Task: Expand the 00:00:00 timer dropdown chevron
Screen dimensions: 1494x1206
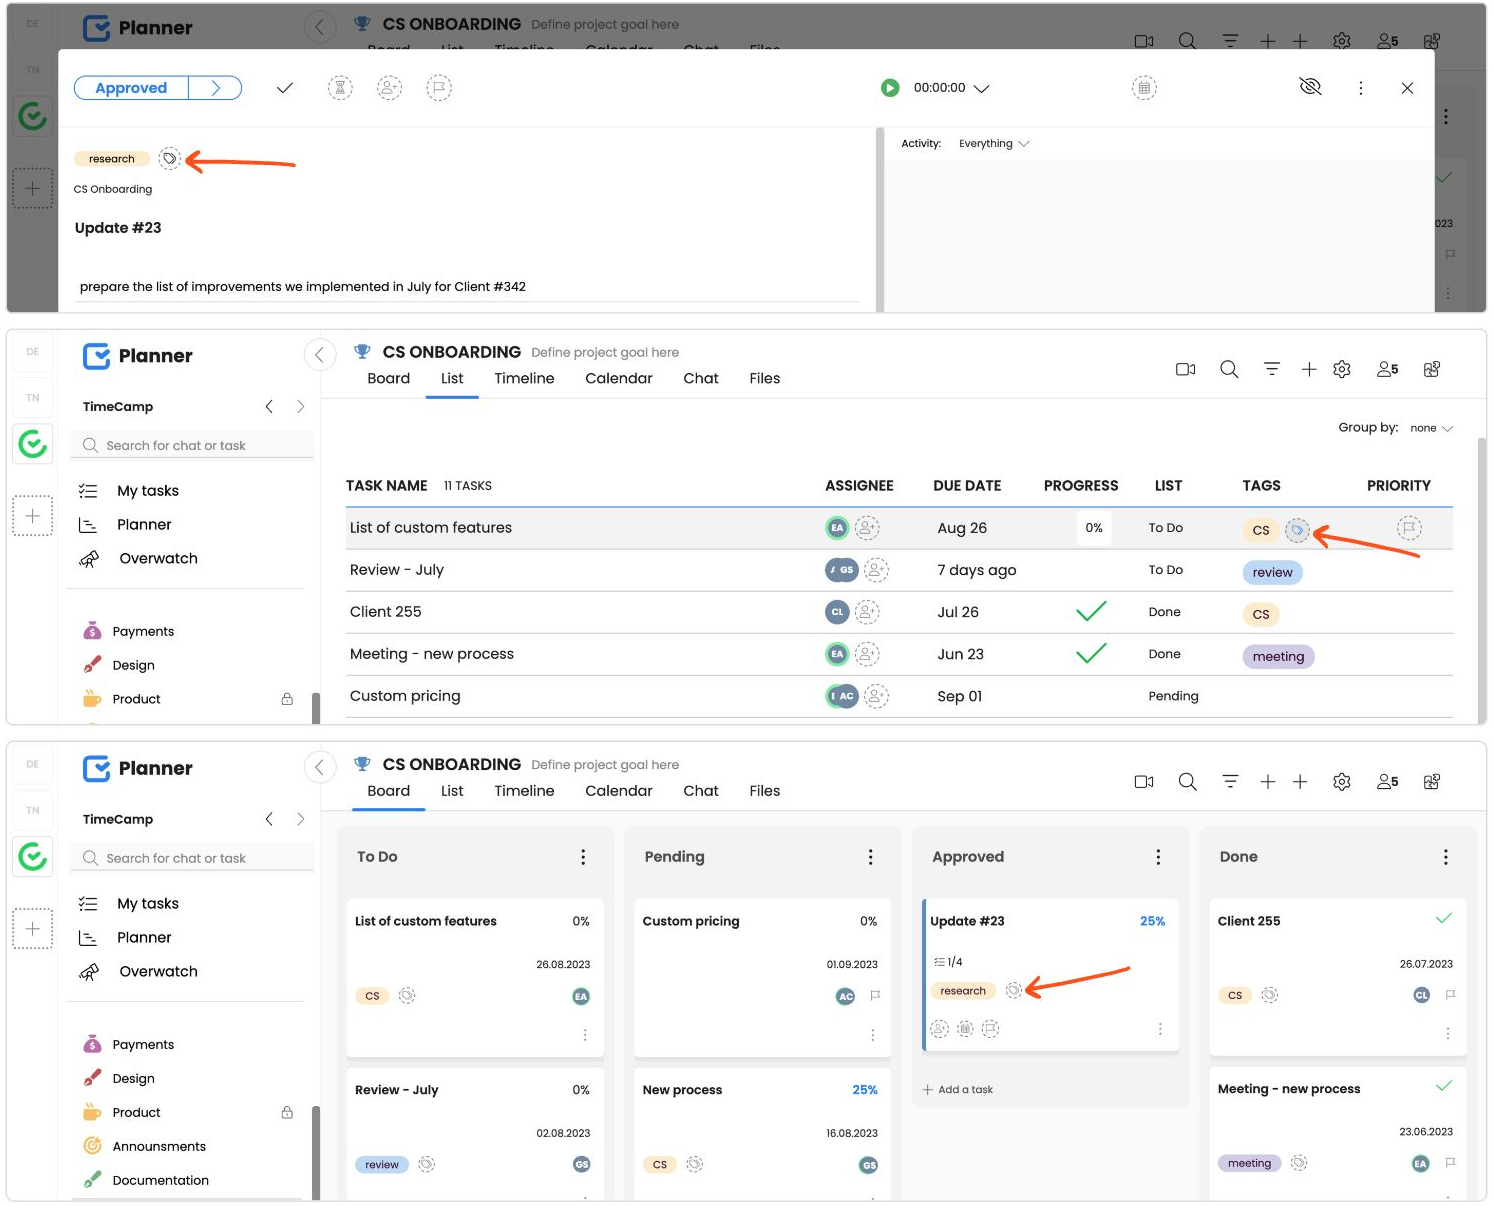Action: (981, 88)
